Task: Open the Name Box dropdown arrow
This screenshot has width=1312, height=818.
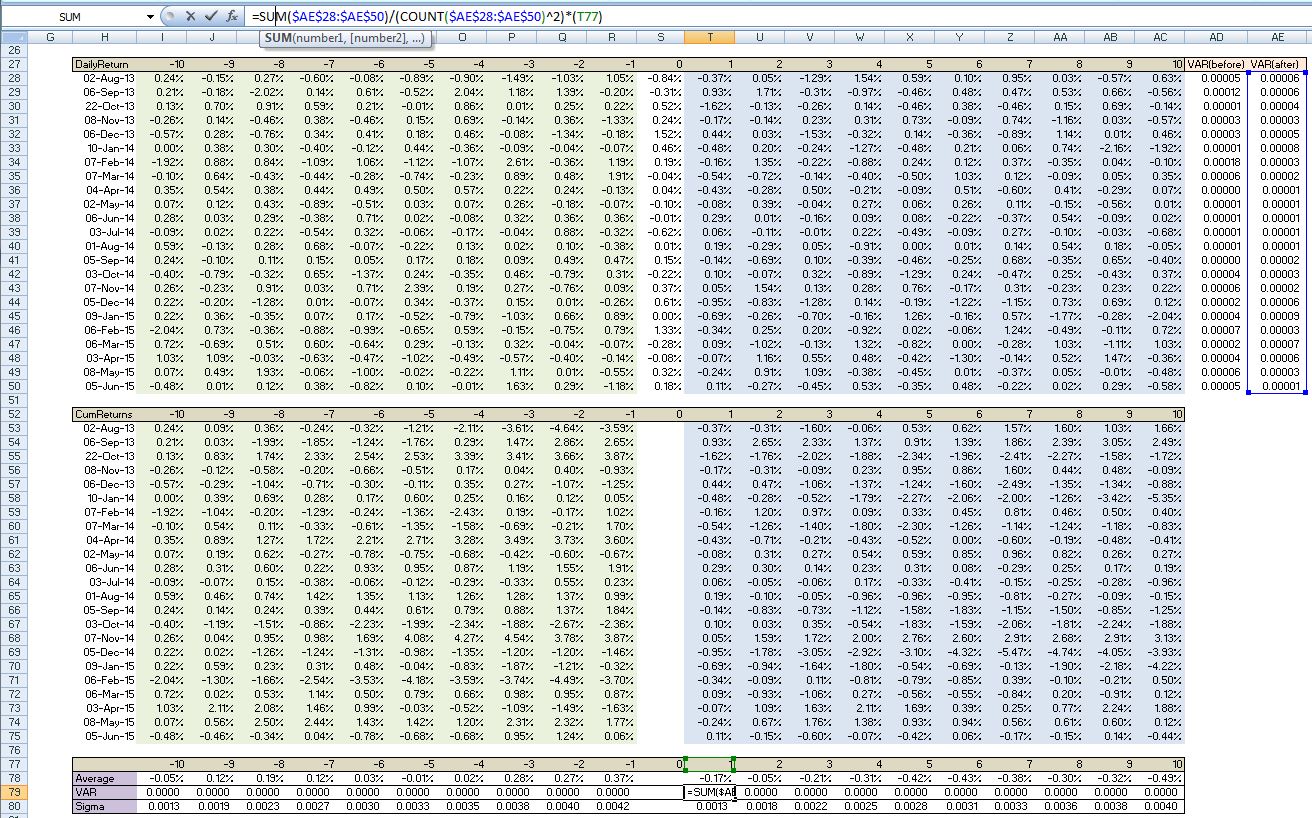Action: pyautogui.click(x=150, y=17)
